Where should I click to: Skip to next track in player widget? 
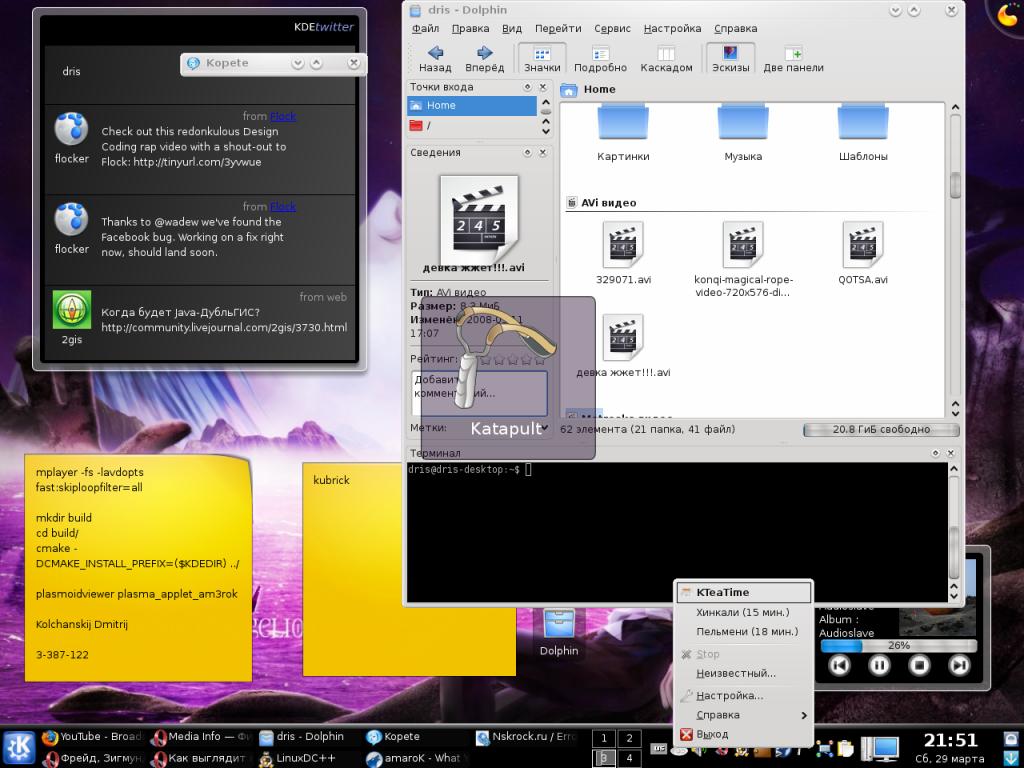959,665
